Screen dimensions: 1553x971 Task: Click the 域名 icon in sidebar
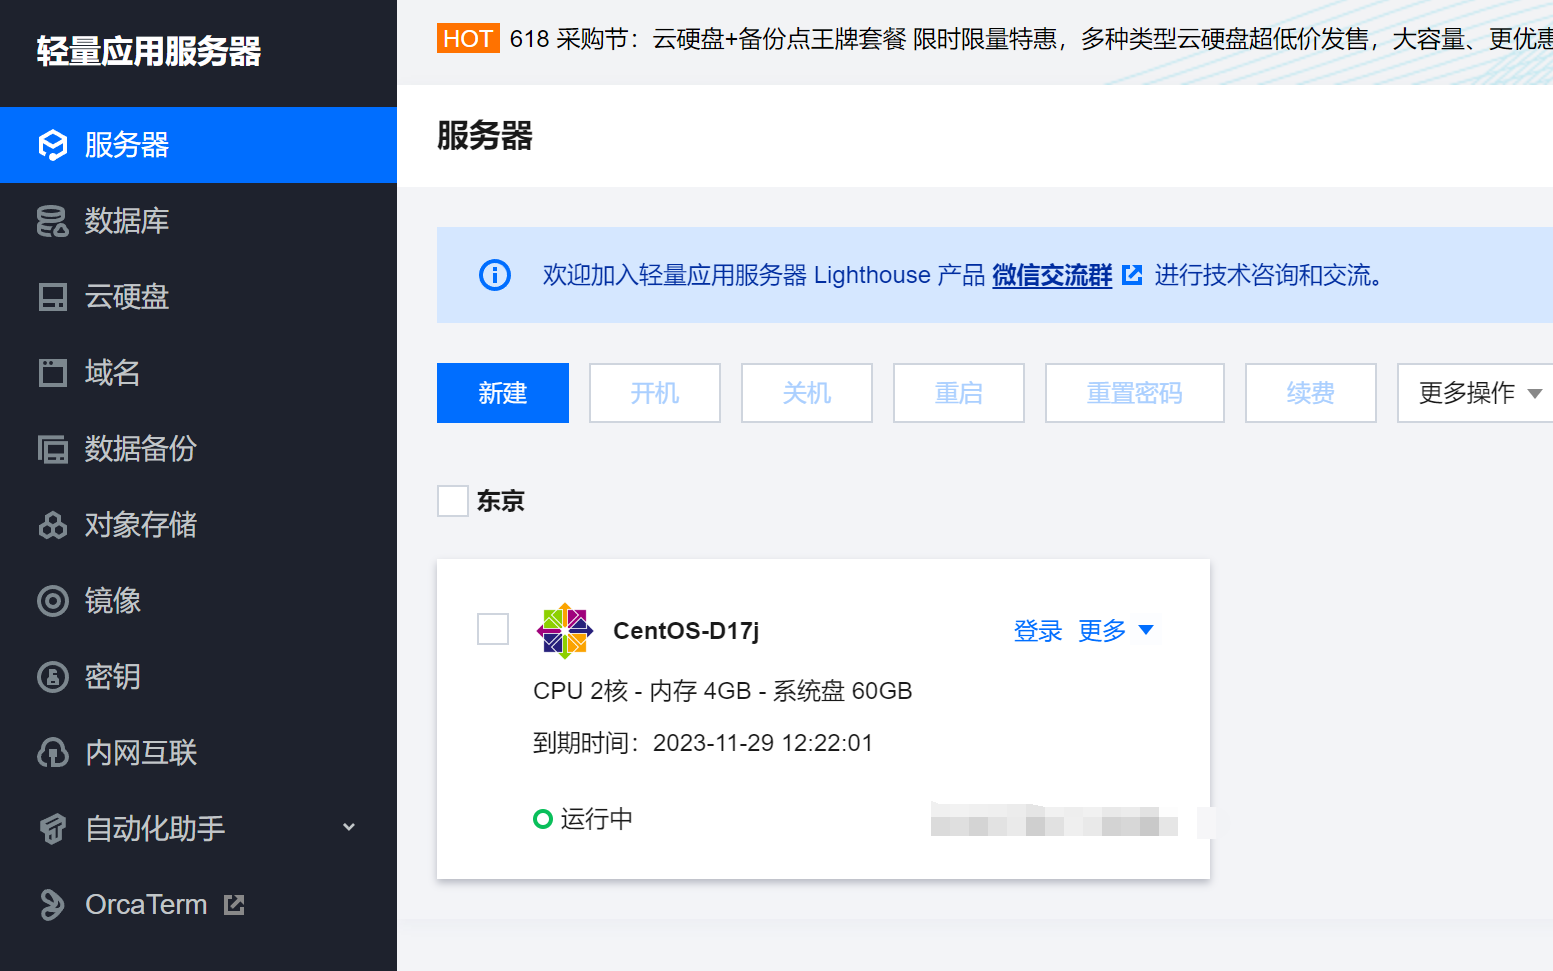point(52,373)
